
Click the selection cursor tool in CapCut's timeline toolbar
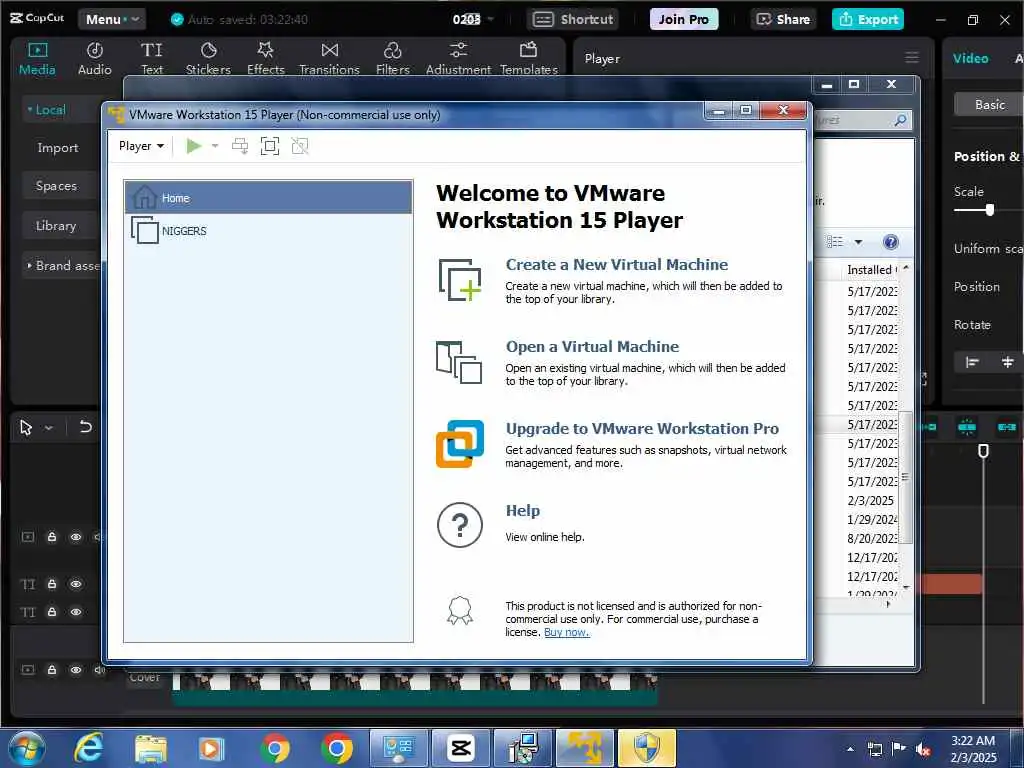click(x=26, y=427)
